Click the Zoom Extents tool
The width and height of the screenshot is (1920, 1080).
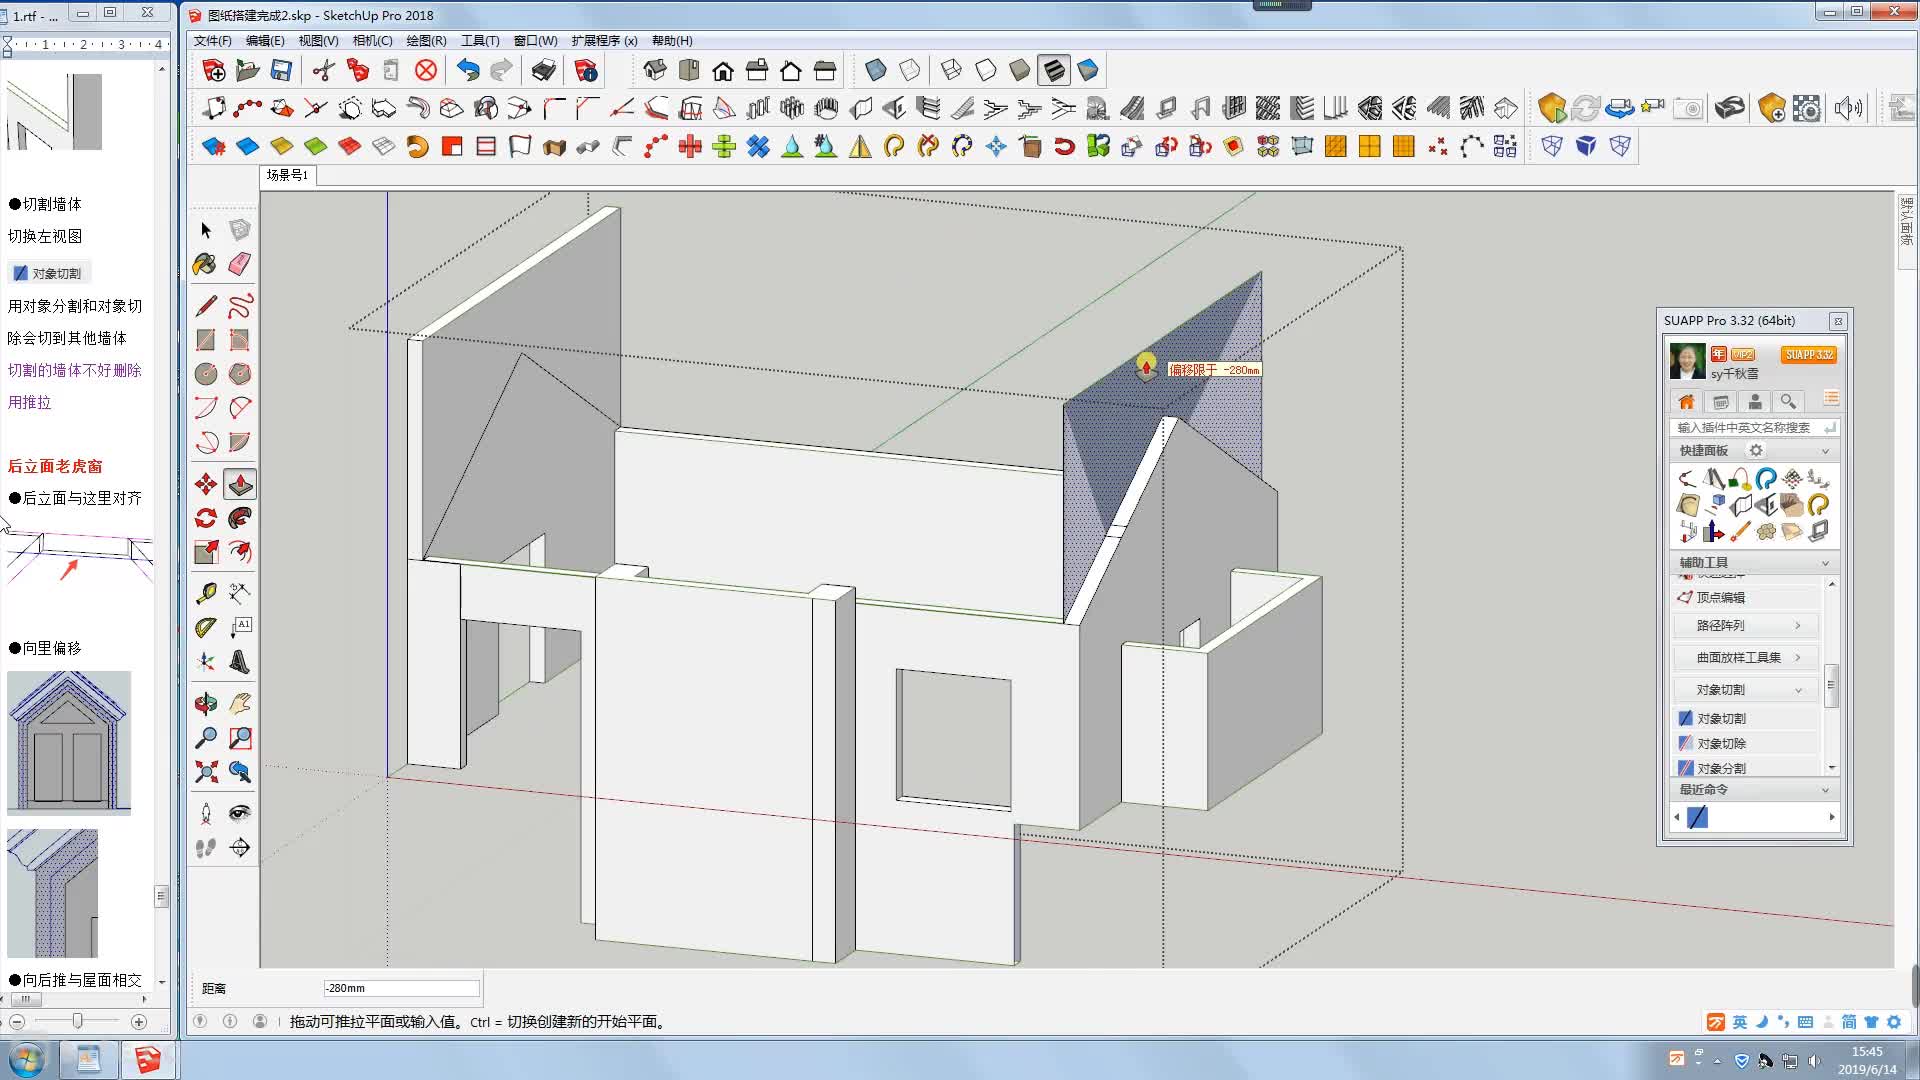click(206, 772)
